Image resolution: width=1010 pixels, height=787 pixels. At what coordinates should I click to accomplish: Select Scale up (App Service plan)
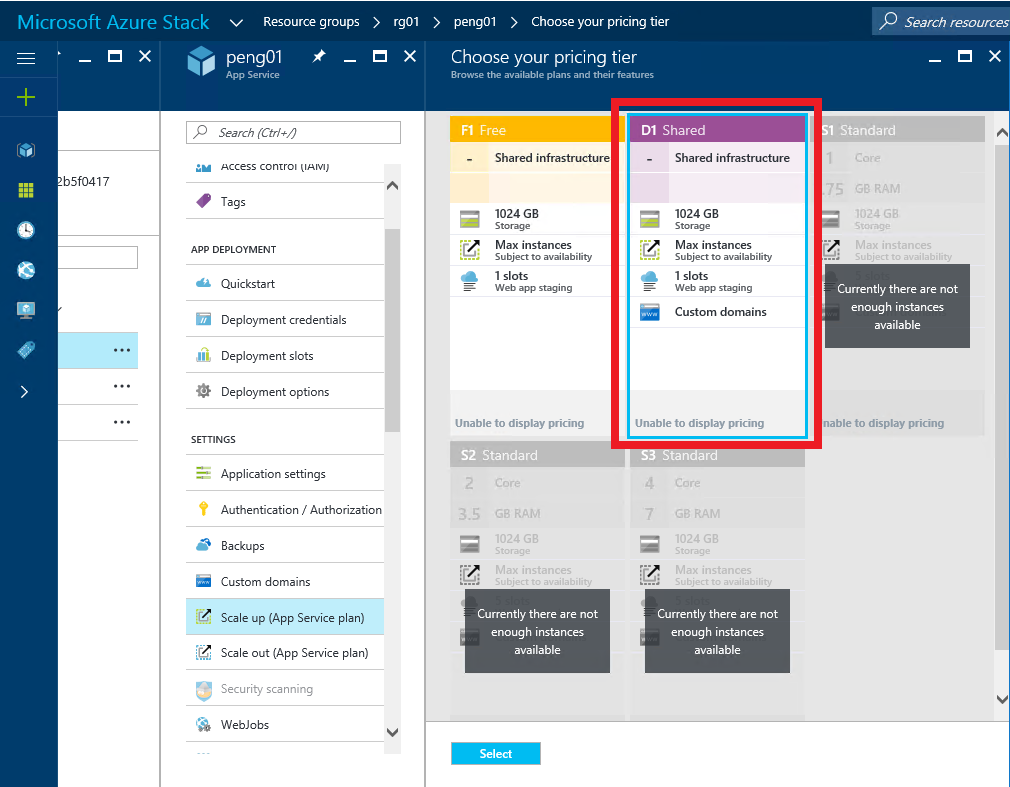click(x=285, y=617)
